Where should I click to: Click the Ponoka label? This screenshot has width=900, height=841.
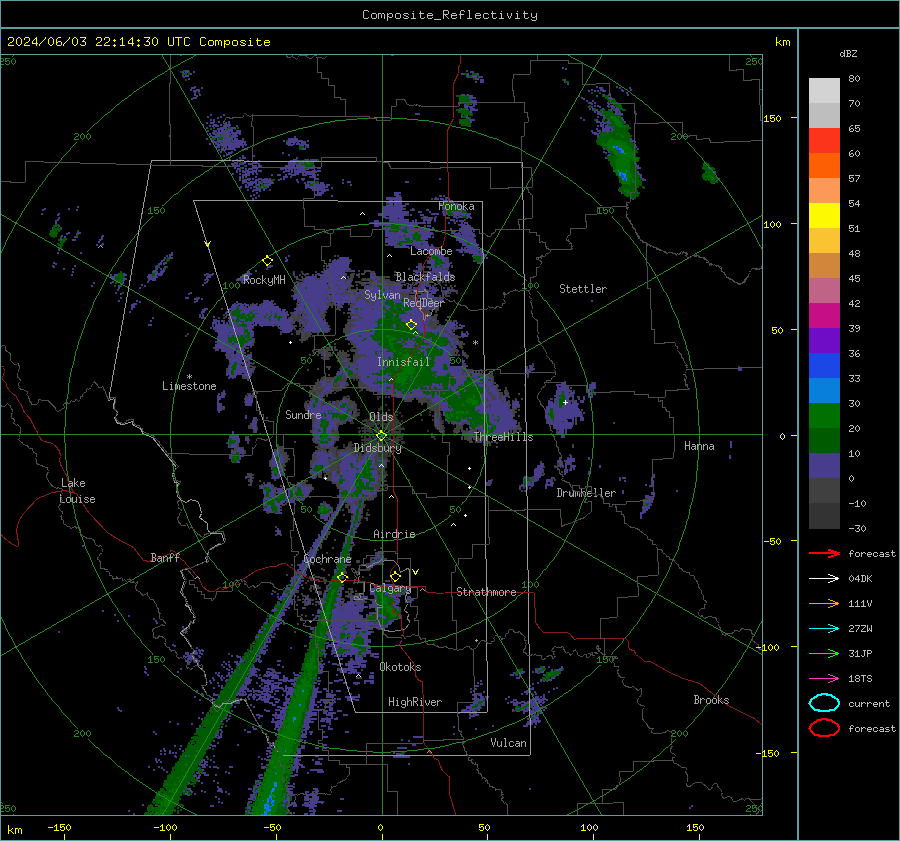point(456,206)
